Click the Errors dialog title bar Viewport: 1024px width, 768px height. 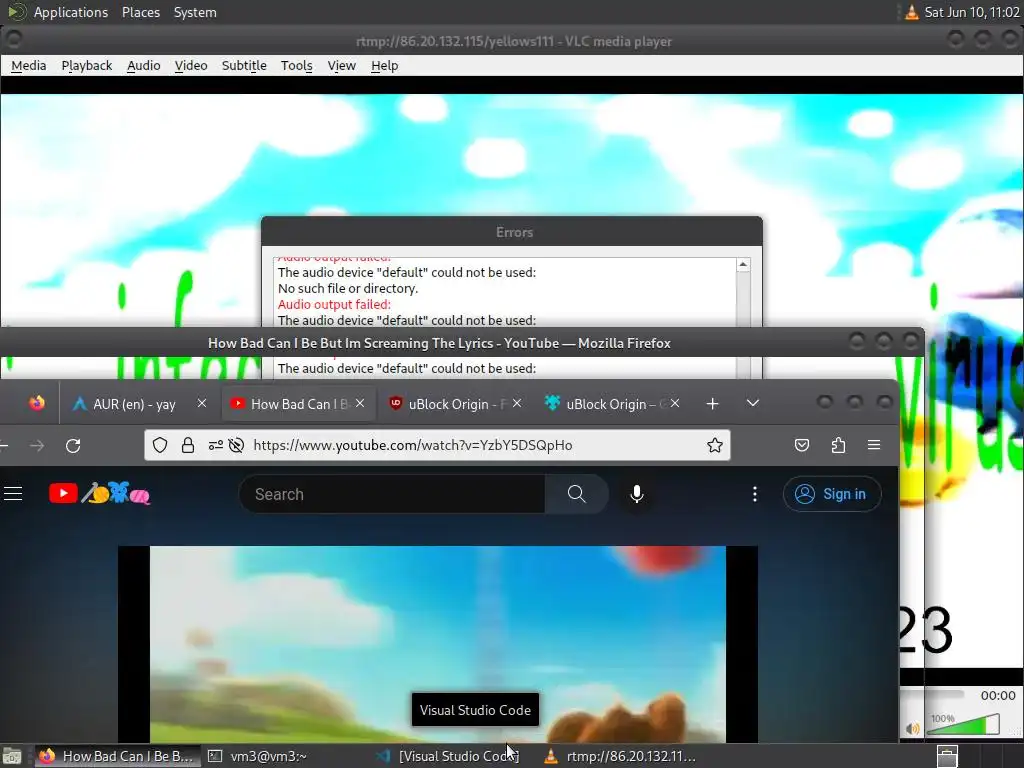coord(512,232)
